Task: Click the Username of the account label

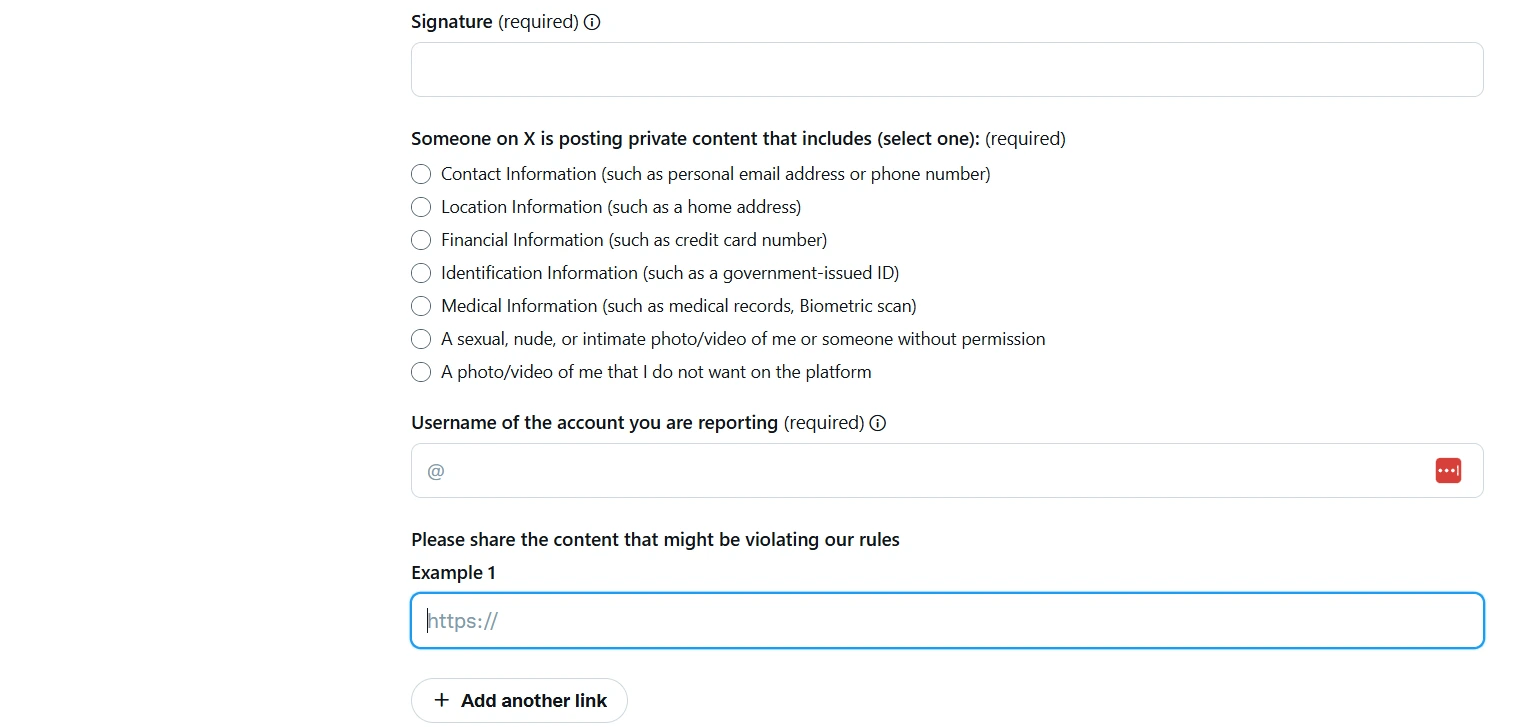Action: click(594, 423)
